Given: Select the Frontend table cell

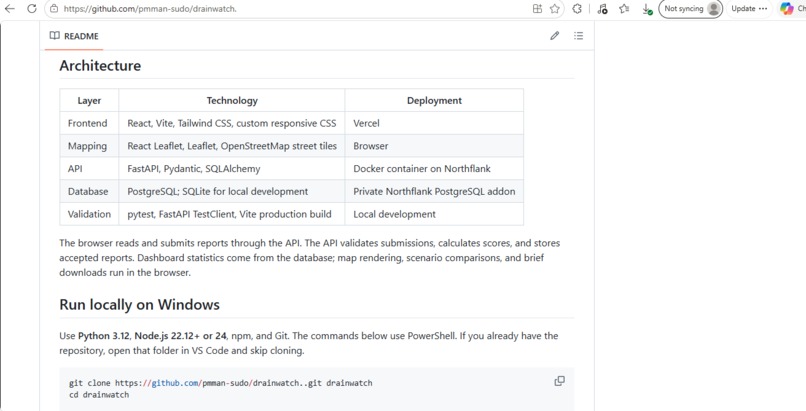Looking at the screenshot, I should 89,123.
